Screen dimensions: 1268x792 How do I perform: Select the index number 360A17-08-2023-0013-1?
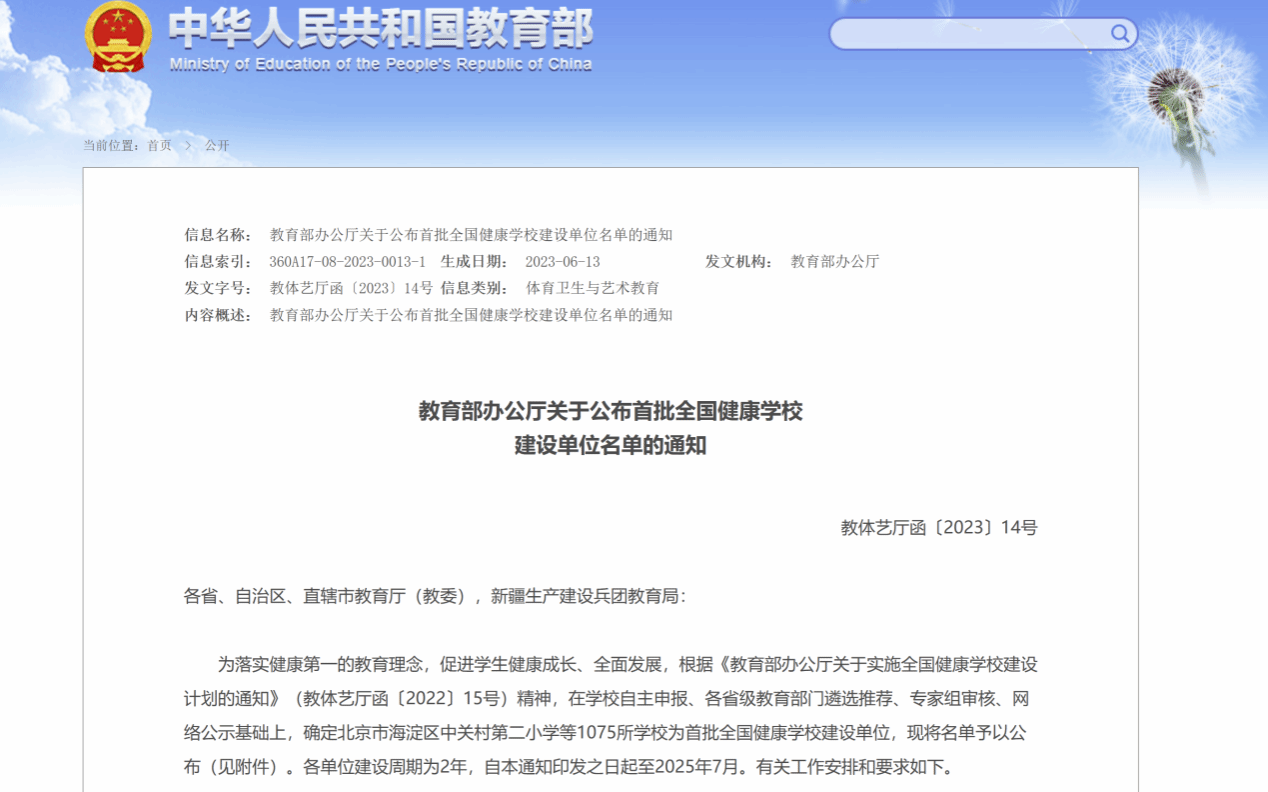coord(347,262)
